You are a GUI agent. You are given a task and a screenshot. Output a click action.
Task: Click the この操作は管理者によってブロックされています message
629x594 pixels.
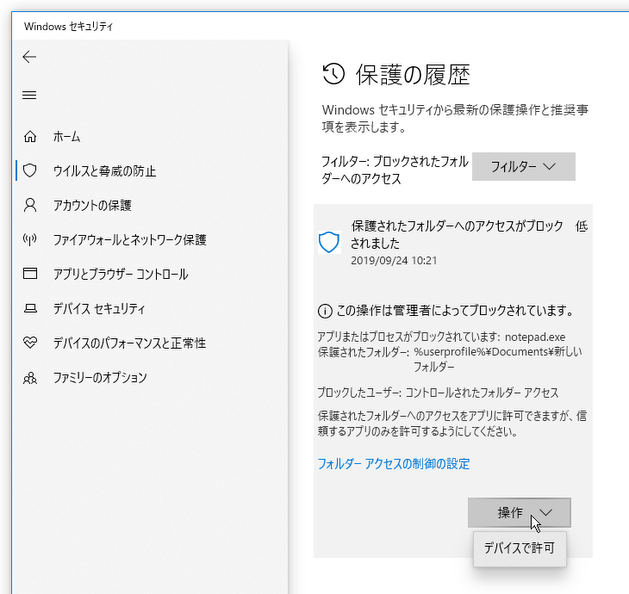(455, 311)
